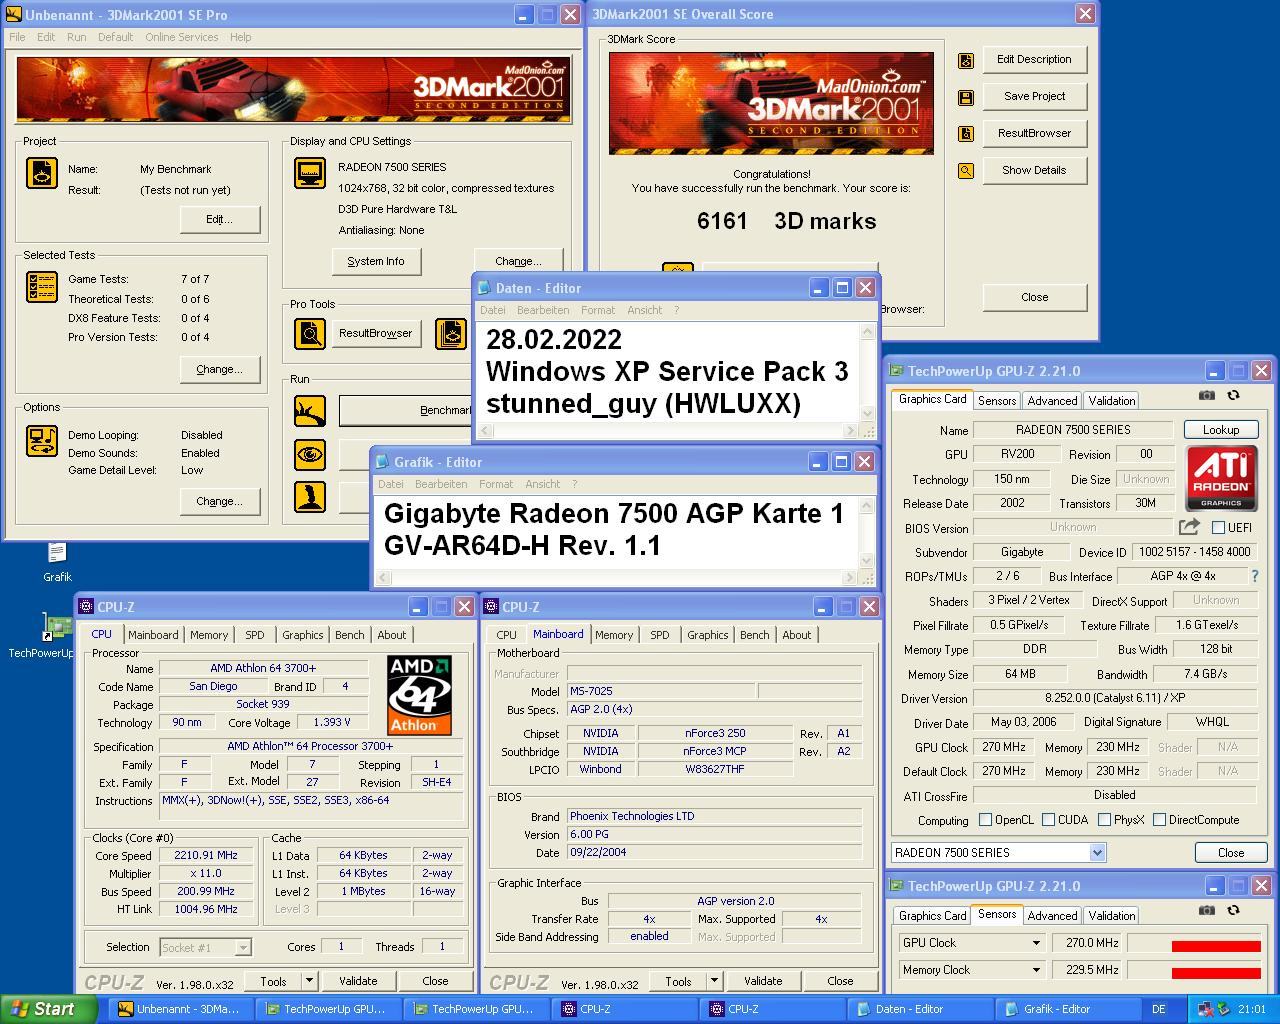The height and width of the screenshot is (1024, 1280).
Task: Click GPU-Z refresh icon in top window
Action: click(x=1233, y=395)
